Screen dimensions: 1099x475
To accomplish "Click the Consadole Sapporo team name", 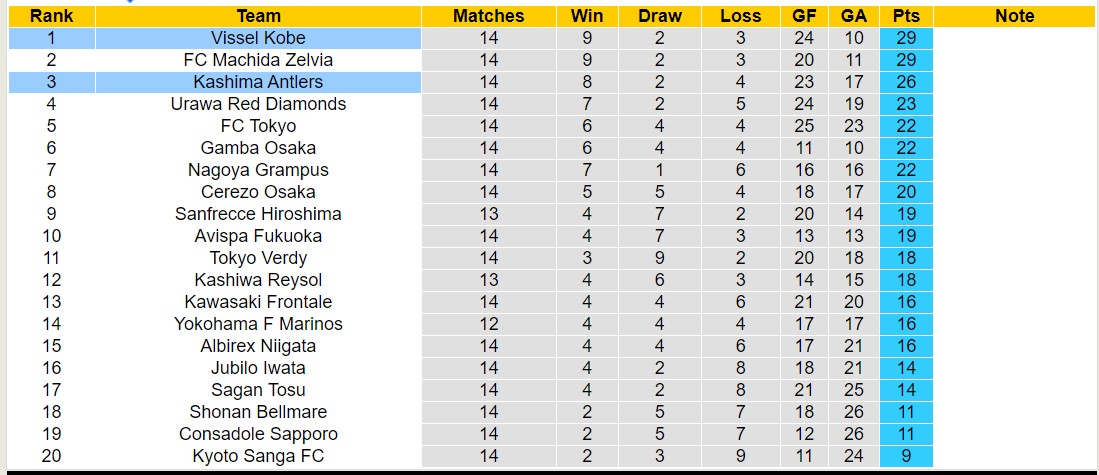I will (x=258, y=434).
